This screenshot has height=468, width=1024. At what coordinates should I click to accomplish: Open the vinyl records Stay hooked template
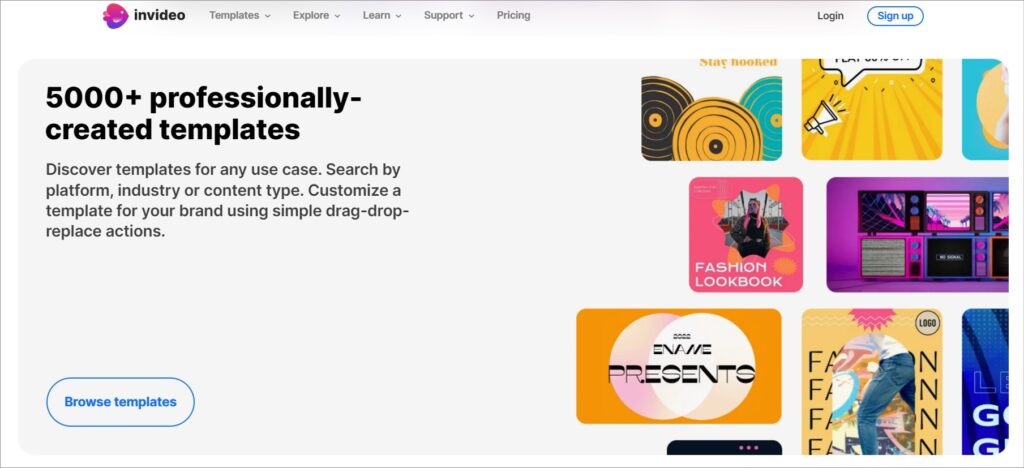[x=711, y=110]
